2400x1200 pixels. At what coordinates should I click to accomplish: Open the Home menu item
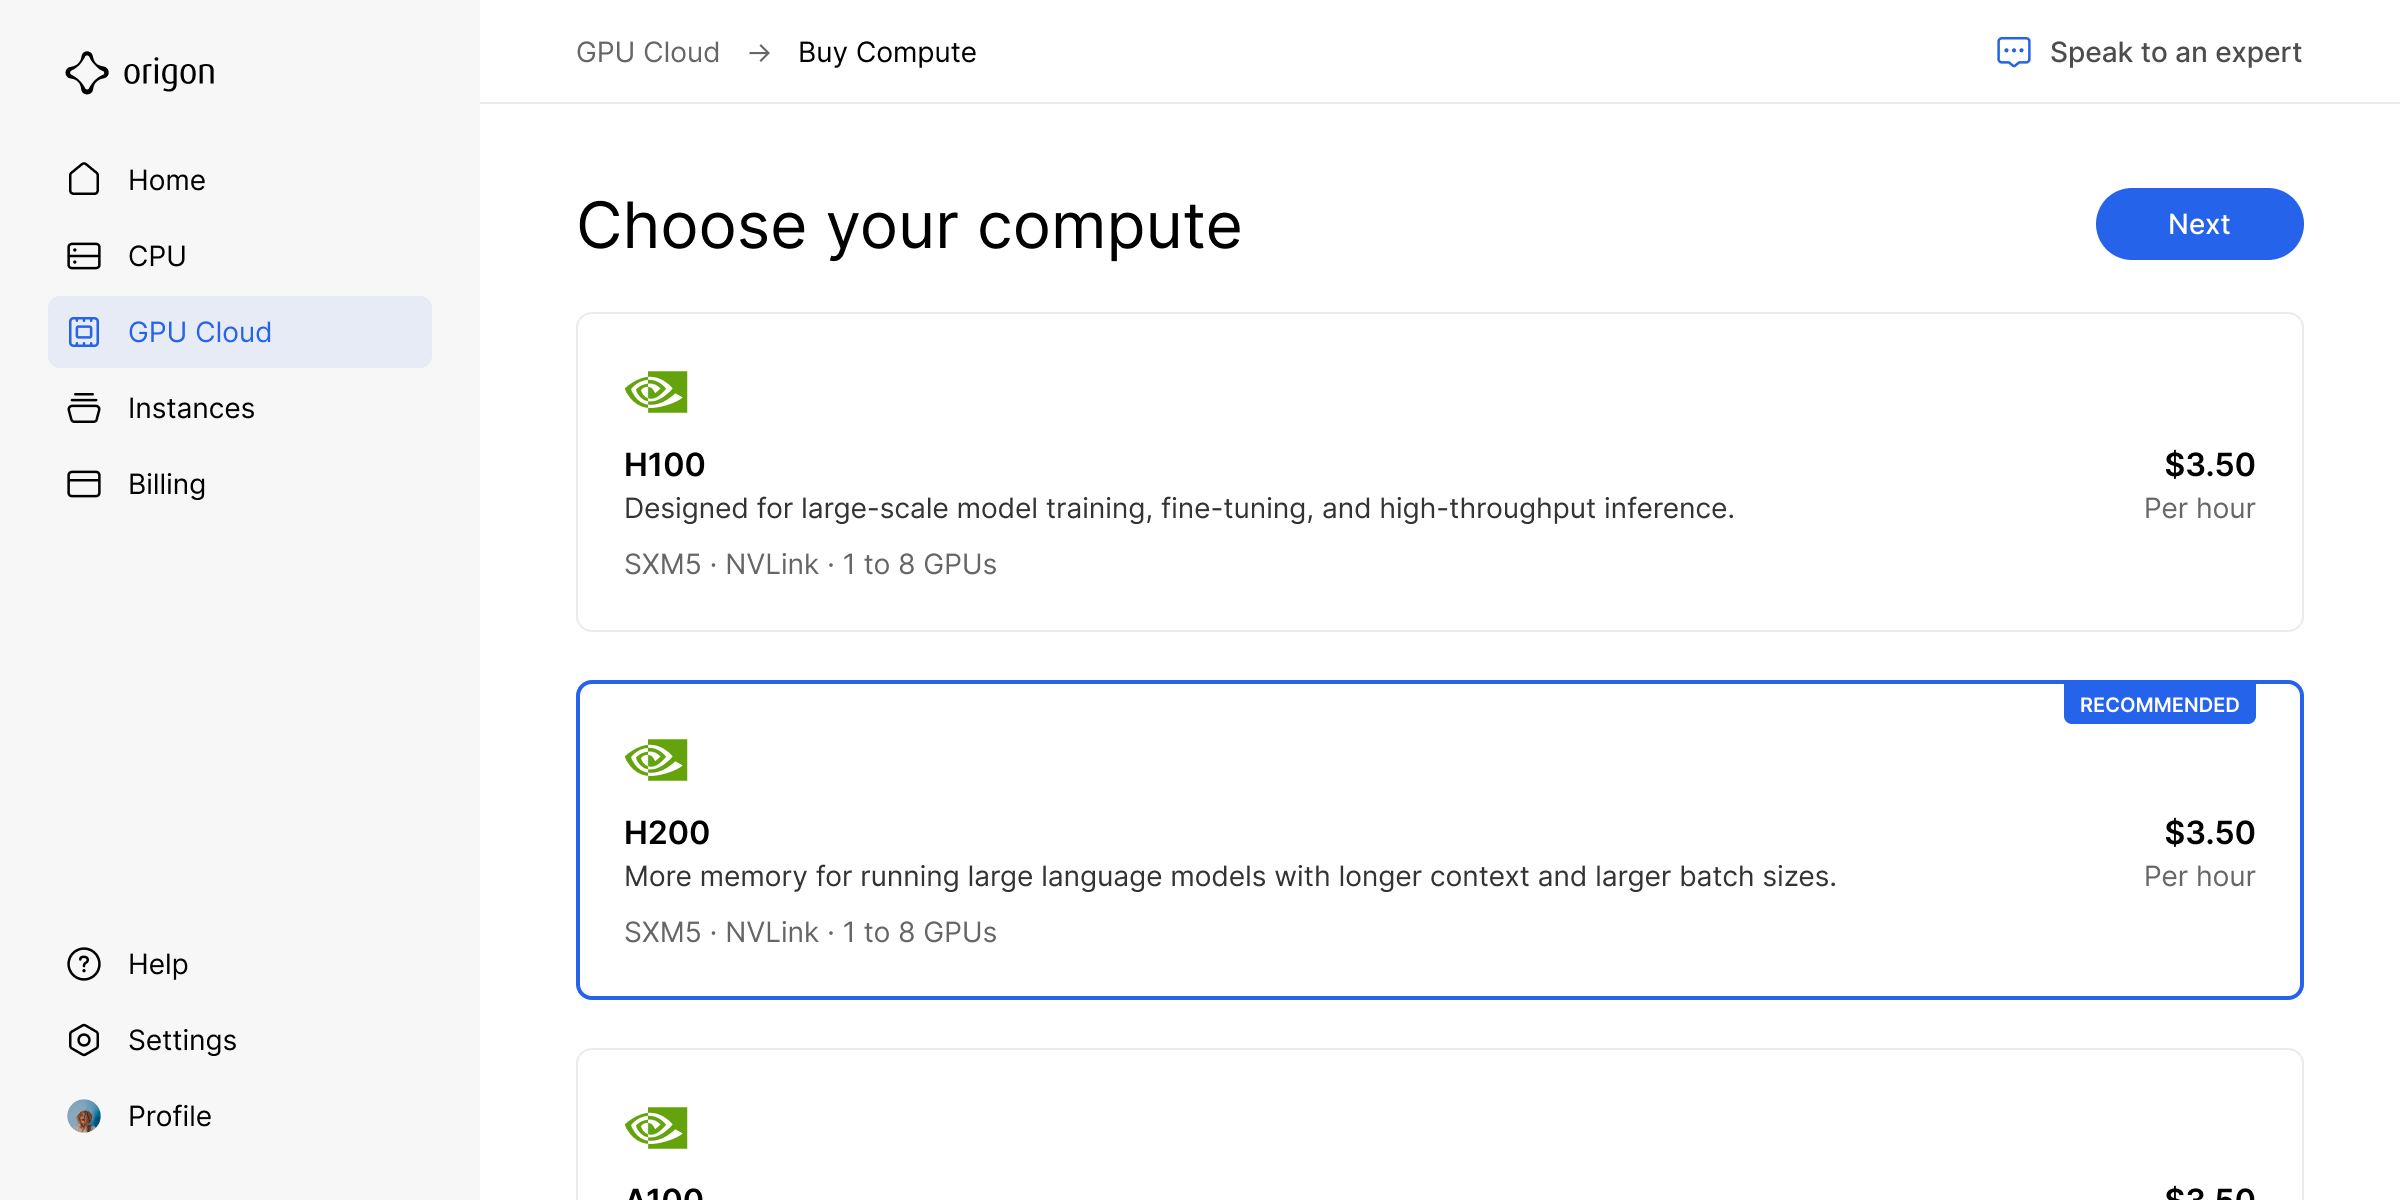[x=240, y=180]
